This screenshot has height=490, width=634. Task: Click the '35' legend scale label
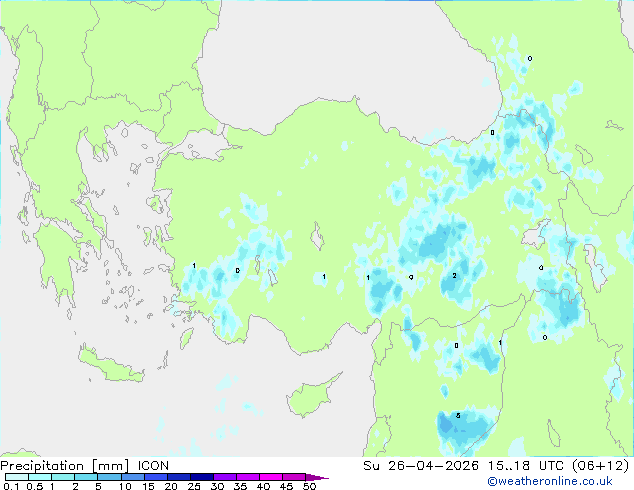point(240,486)
